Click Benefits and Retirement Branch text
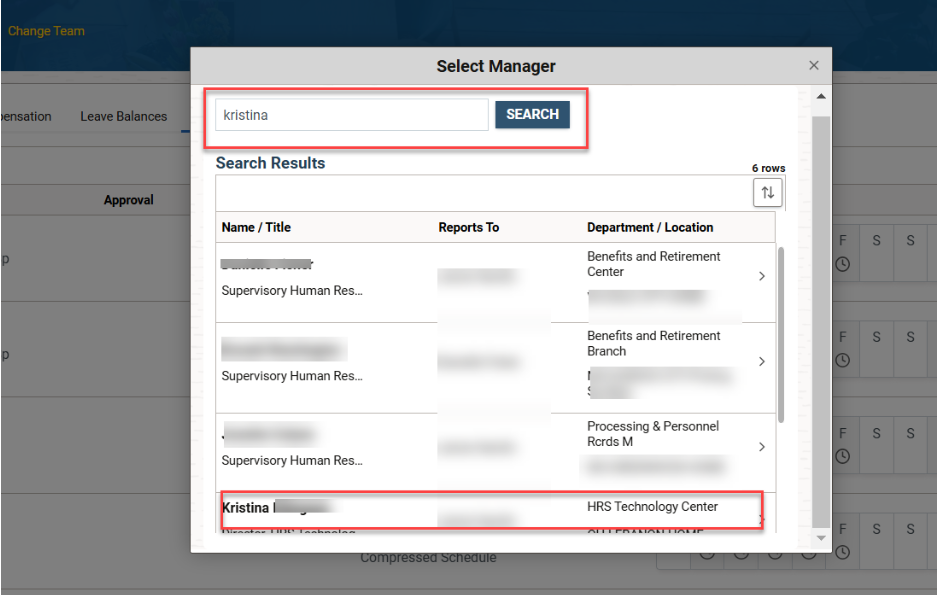Screen dimensions: 937x595 (x=653, y=343)
